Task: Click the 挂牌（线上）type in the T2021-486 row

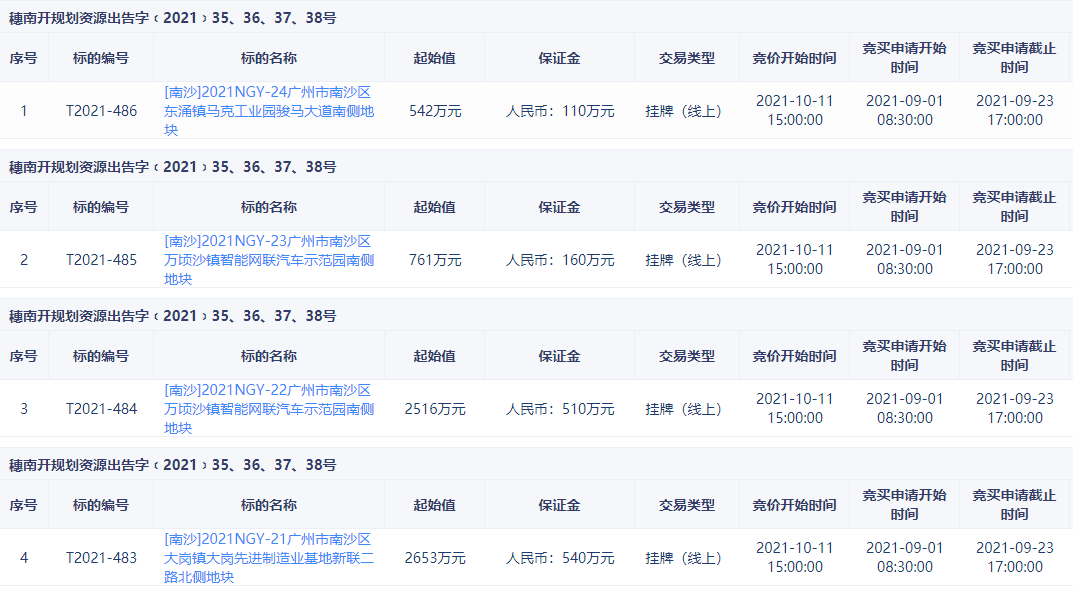Action: click(x=687, y=111)
